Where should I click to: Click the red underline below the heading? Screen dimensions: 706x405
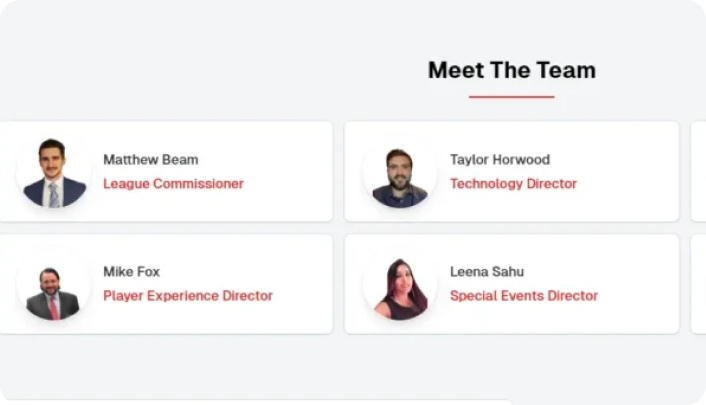coord(511,97)
